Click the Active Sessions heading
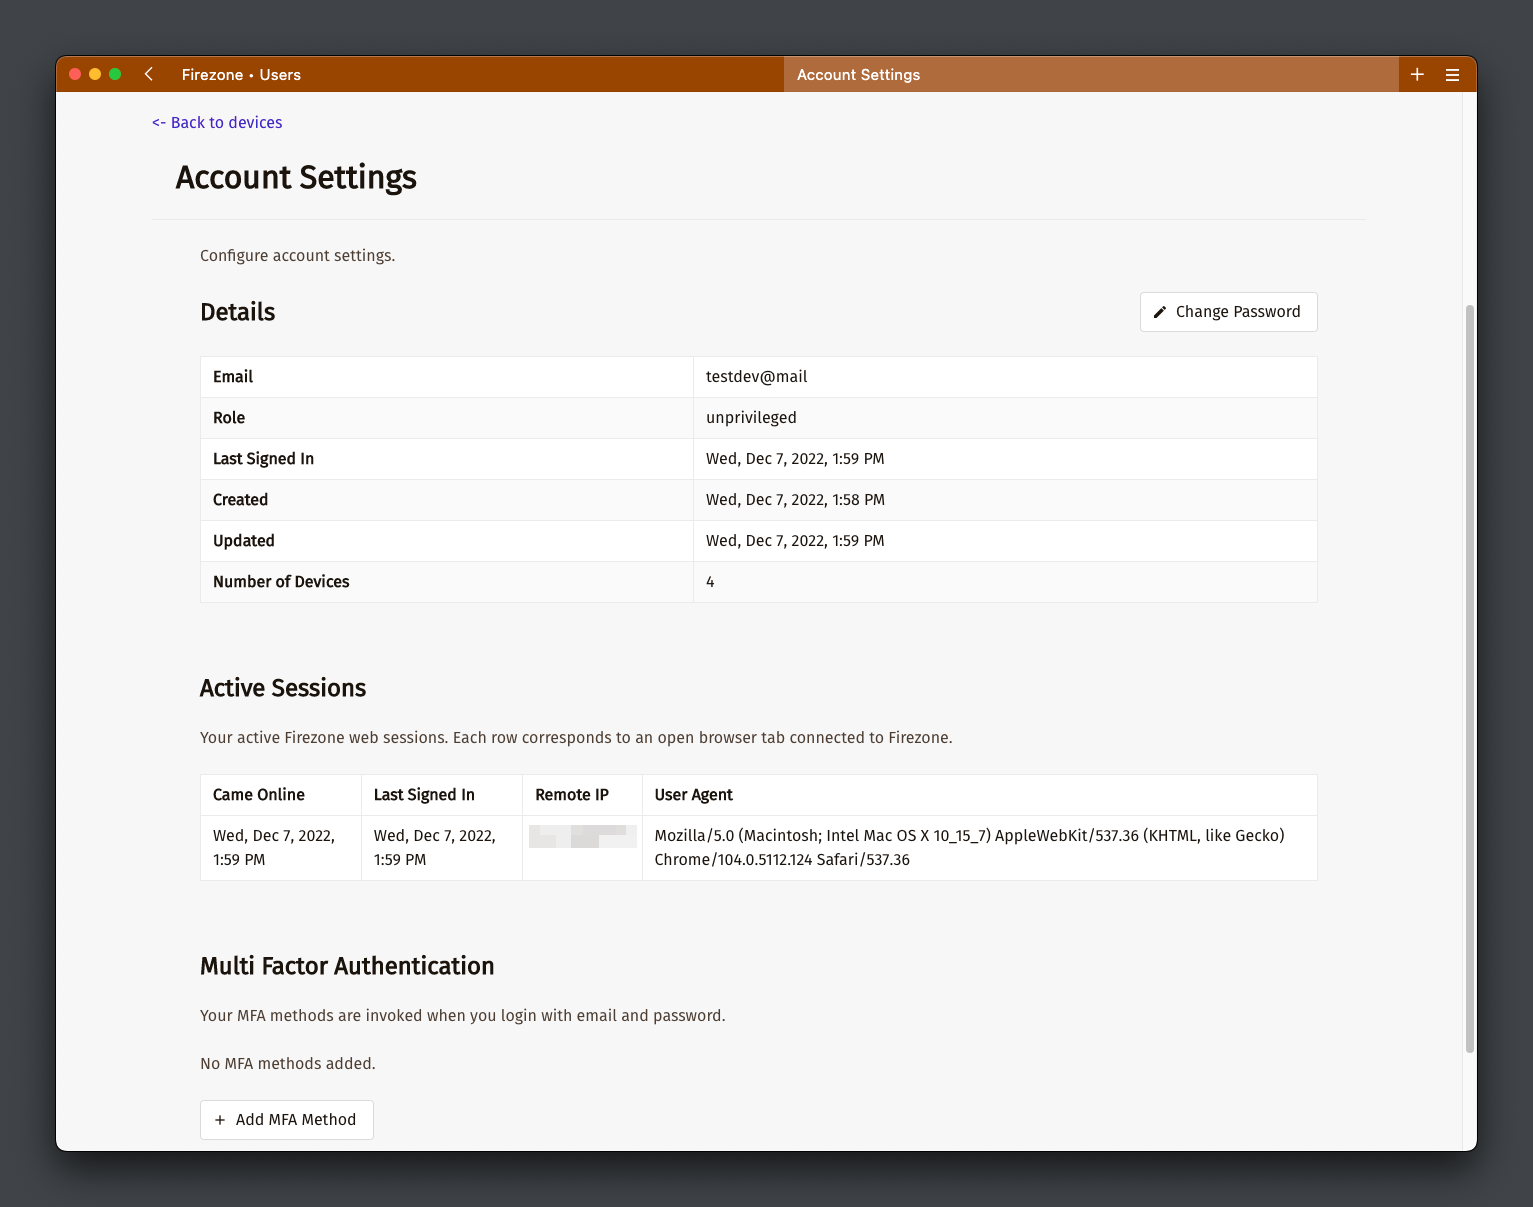The height and width of the screenshot is (1207, 1533). click(283, 688)
